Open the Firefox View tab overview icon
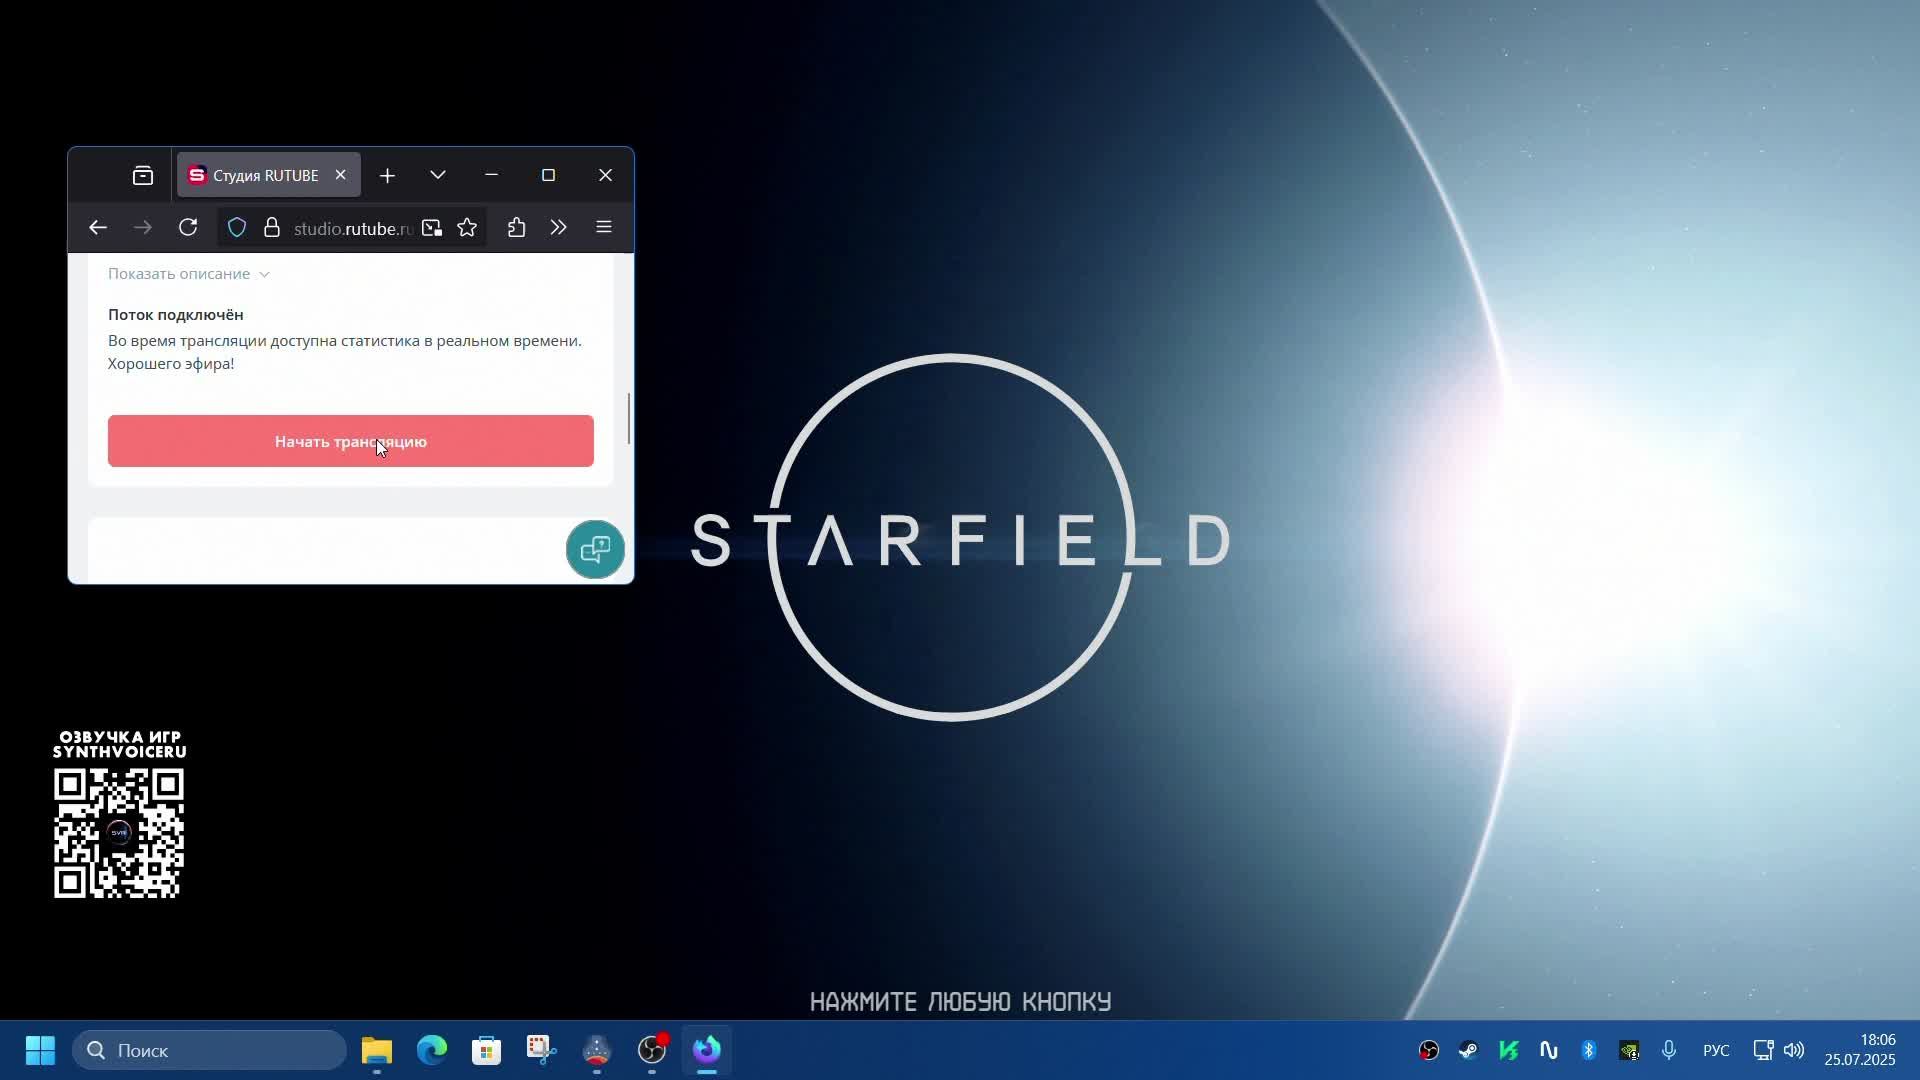The width and height of the screenshot is (1920, 1080). coord(143,176)
